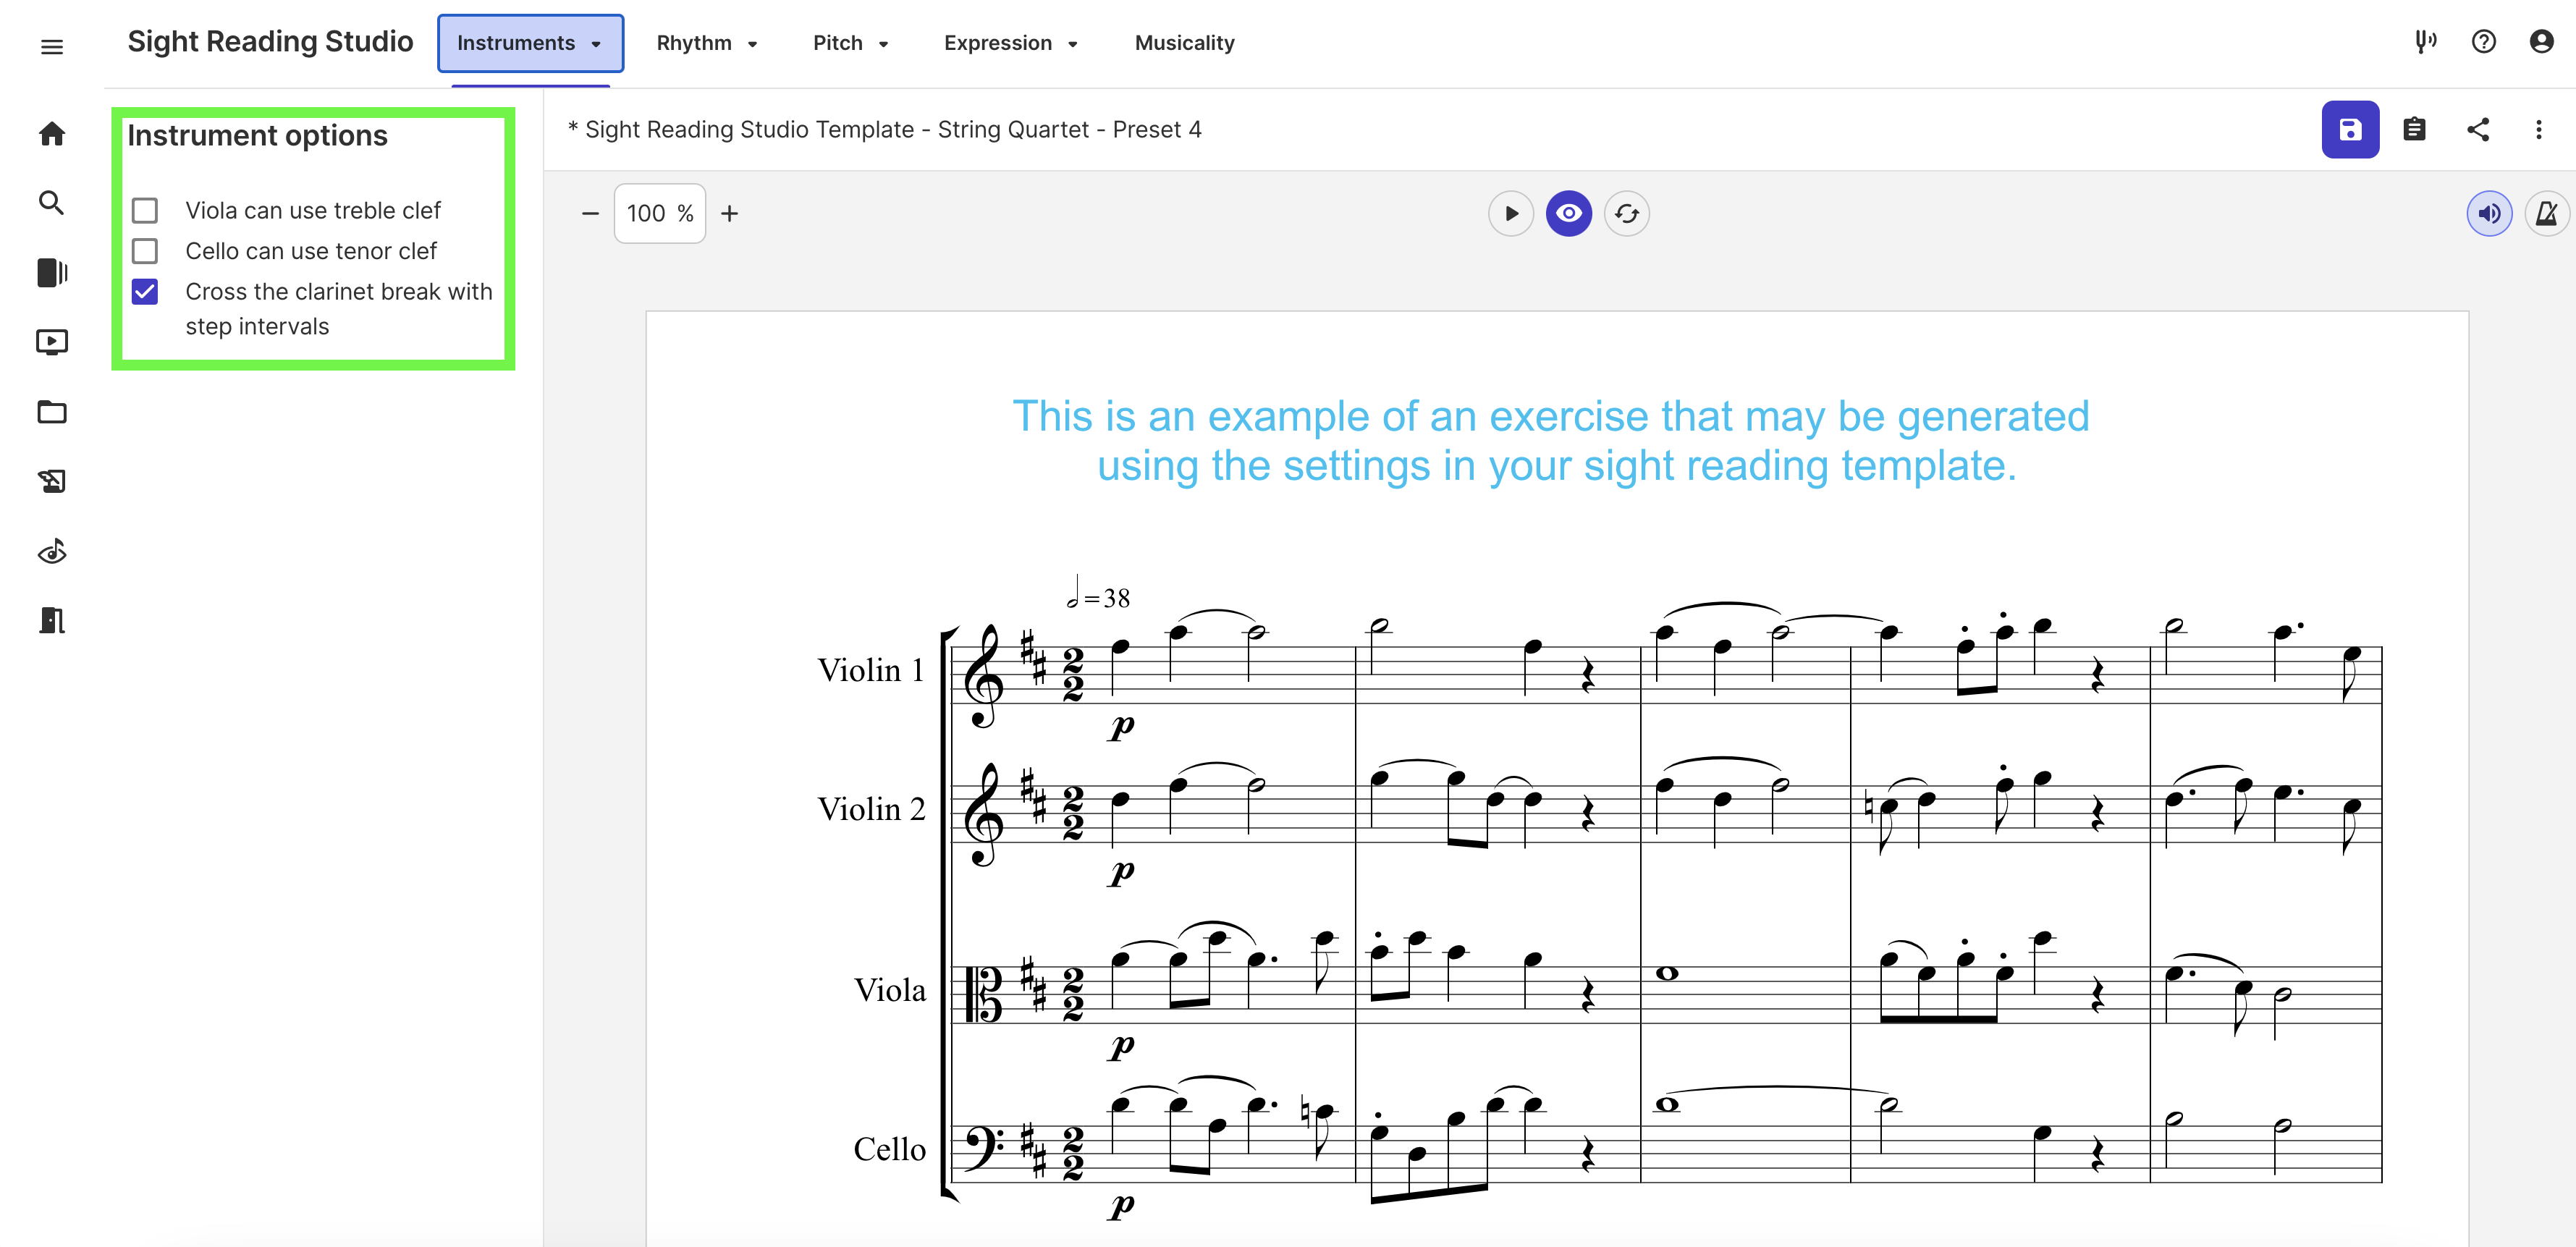Open the door room icon in sidebar
2576x1247 pixels.
pyautogui.click(x=52, y=620)
